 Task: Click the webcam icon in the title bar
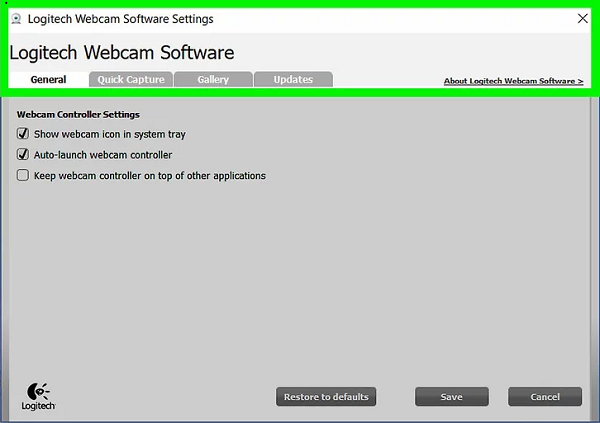pos(16,19)
